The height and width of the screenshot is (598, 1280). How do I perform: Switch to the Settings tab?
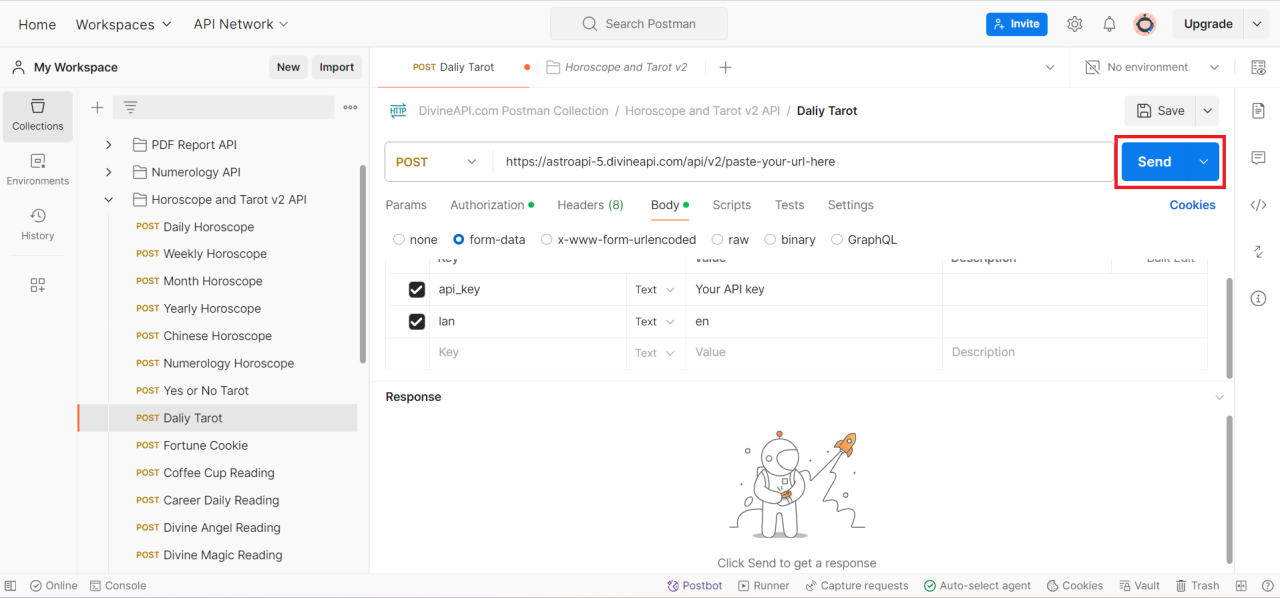coord(851,205)
